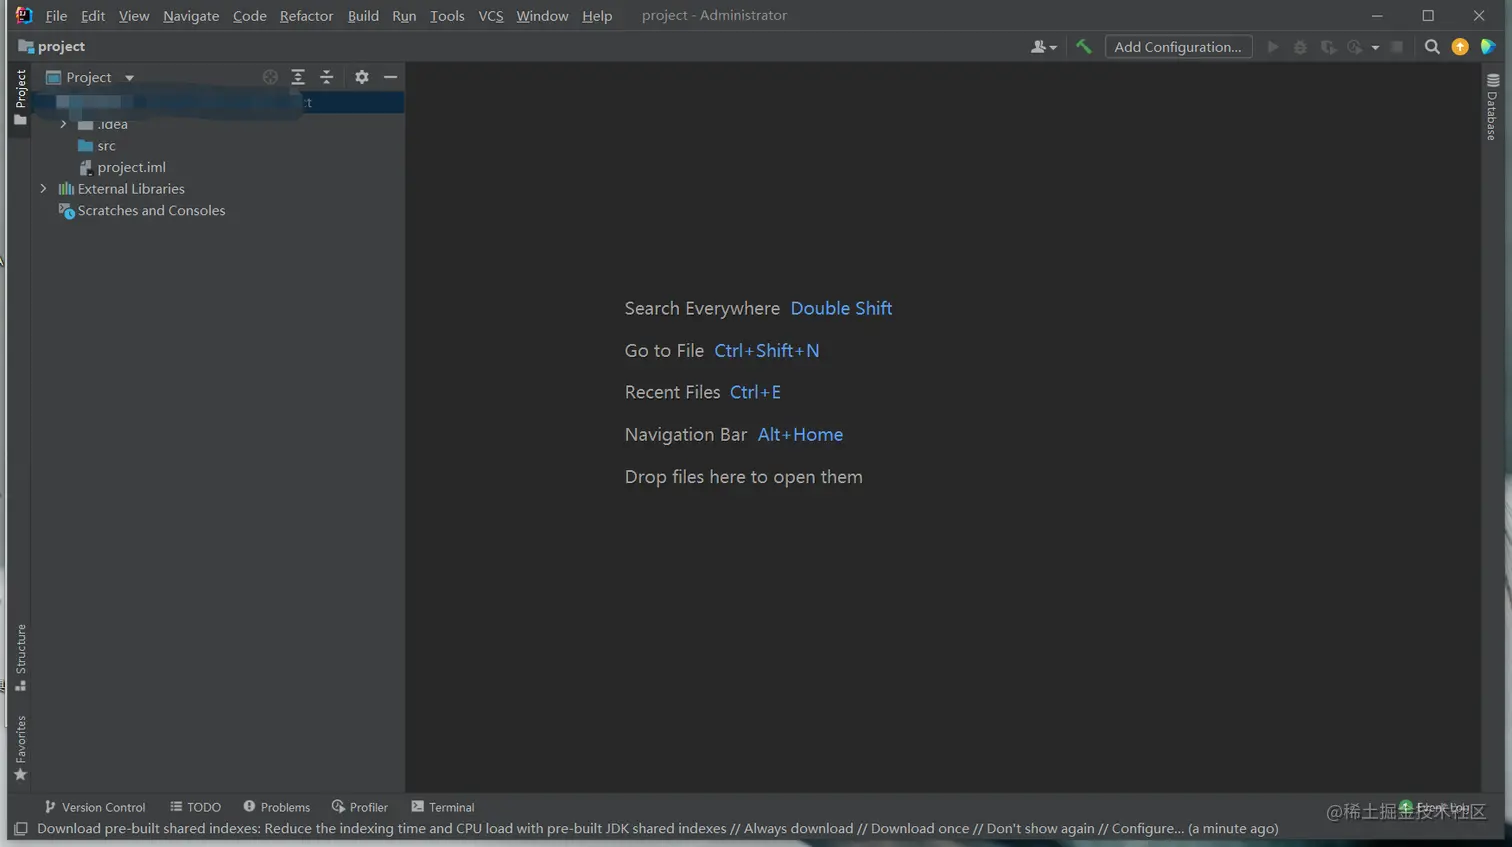The image size is (1512, 847).
Task: Open Search Everywhere magnifier icon
Action: (1432, 47)
